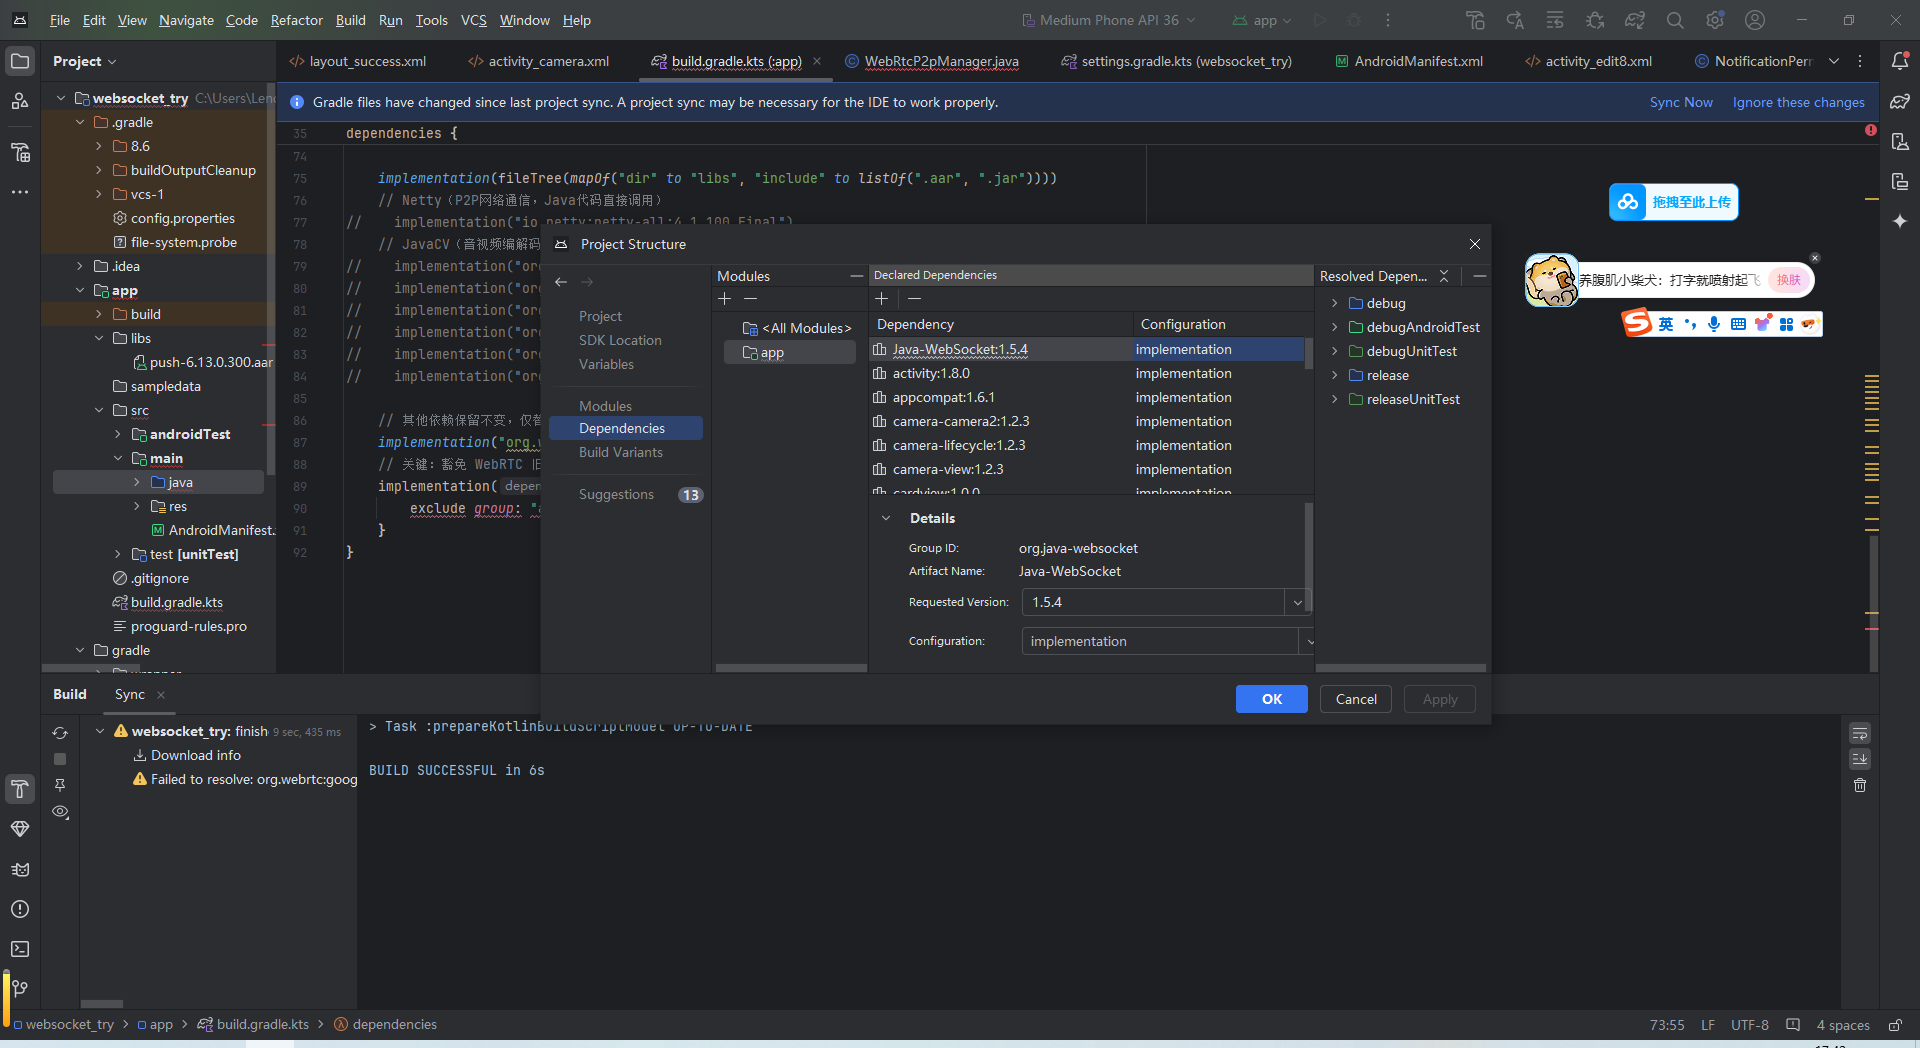This screenshot has width=1920, height=1048.
Task: Open the app run configuration dropdown
Action: [1262, 20]
